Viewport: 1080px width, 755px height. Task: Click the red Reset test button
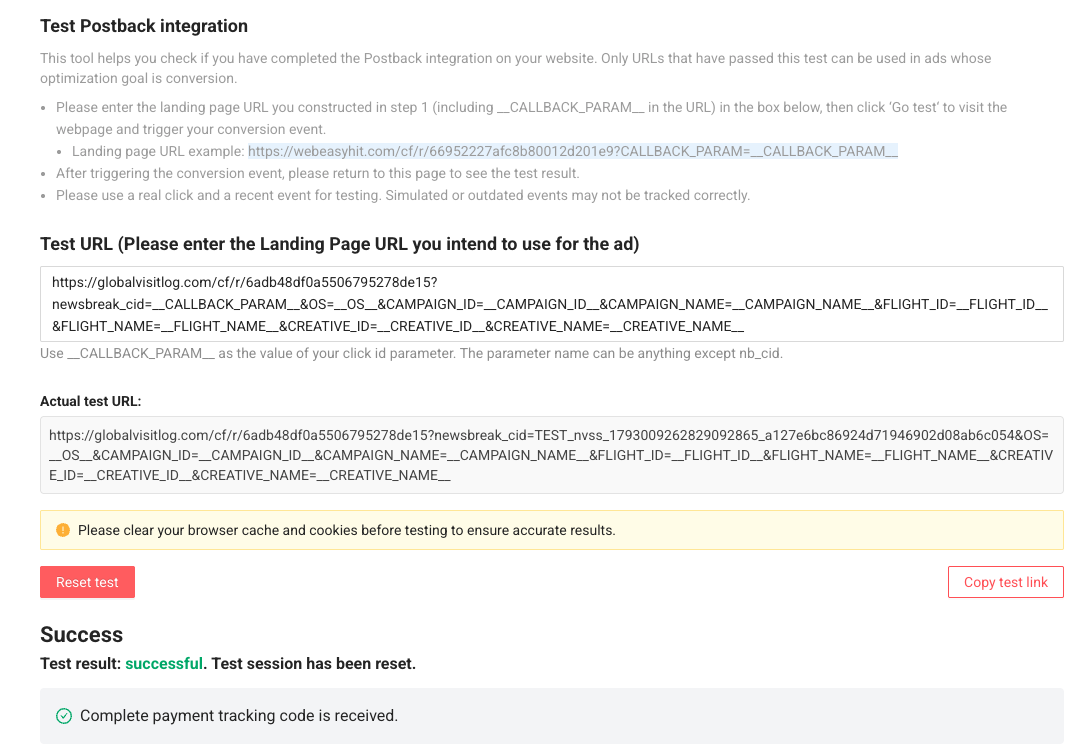pyautogui.click(x=87, y=582)
